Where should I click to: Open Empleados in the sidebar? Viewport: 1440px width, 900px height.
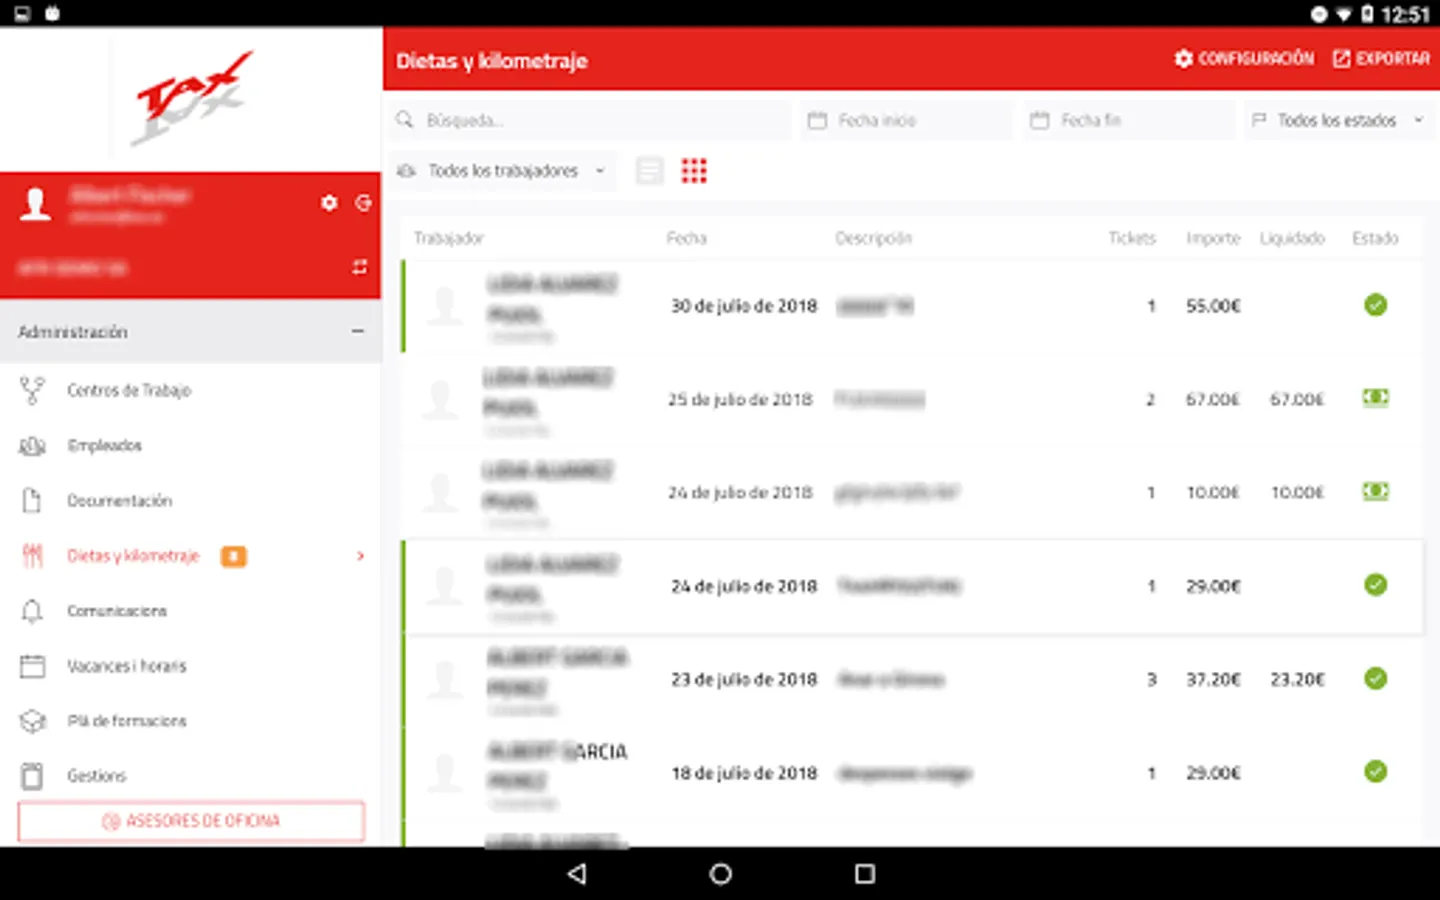[104, 445]
